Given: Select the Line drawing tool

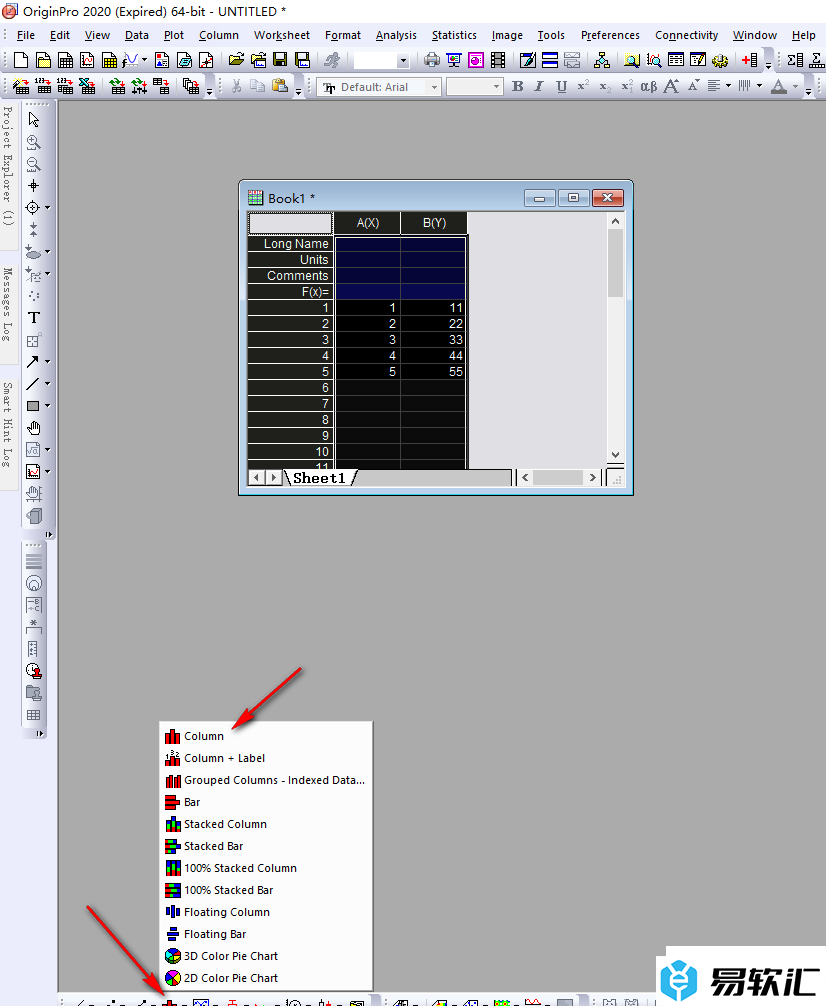Looking at the screenshot, I should [x=33, y=384].
